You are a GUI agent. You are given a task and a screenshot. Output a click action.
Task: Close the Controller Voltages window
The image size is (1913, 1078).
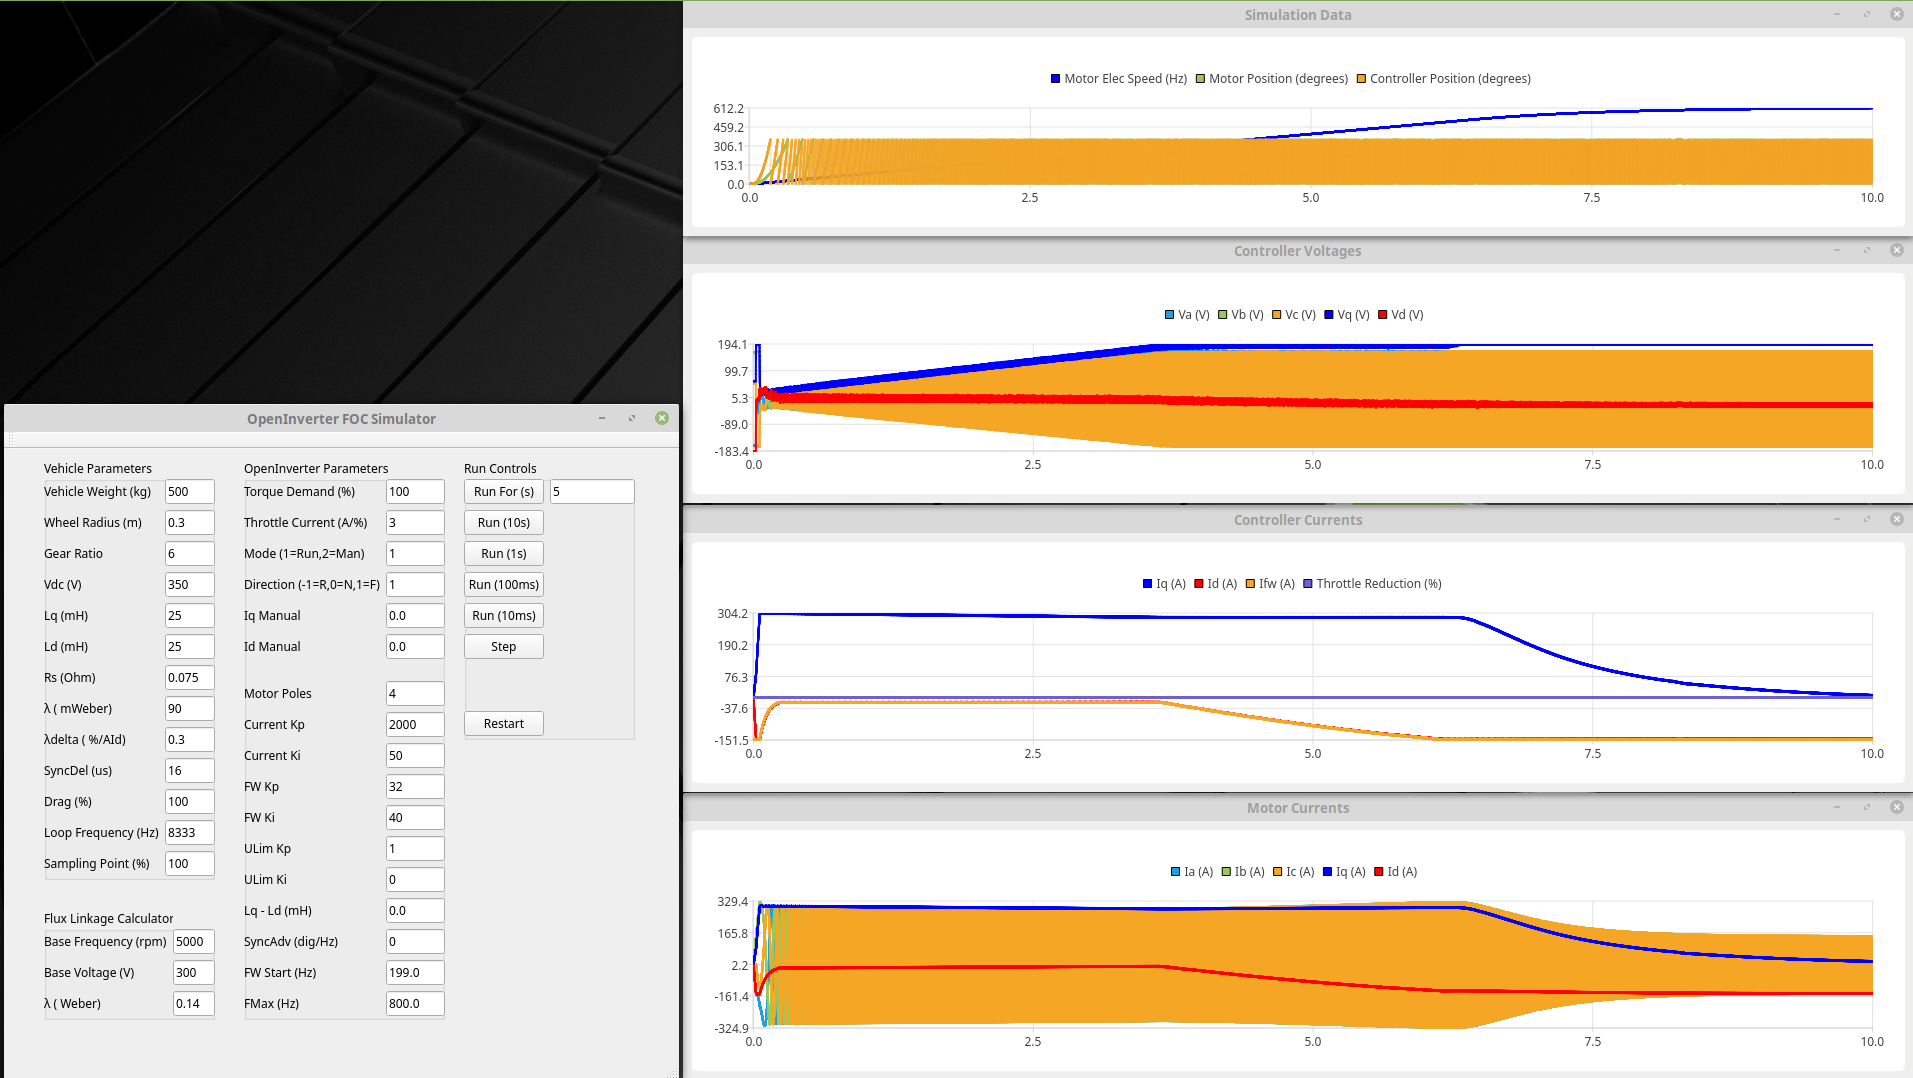(x=1896, y=250)
